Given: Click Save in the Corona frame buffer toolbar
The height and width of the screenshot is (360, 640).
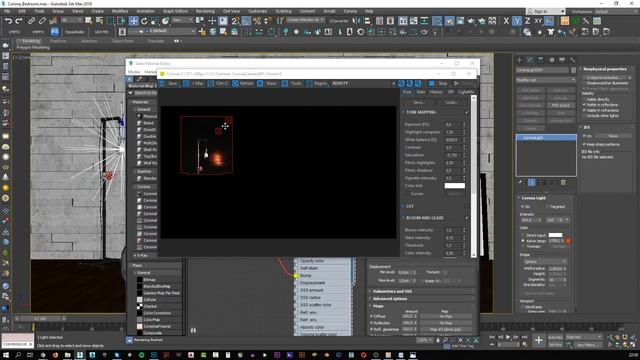Looking at the screenshot, I should [x=169, y=83].
